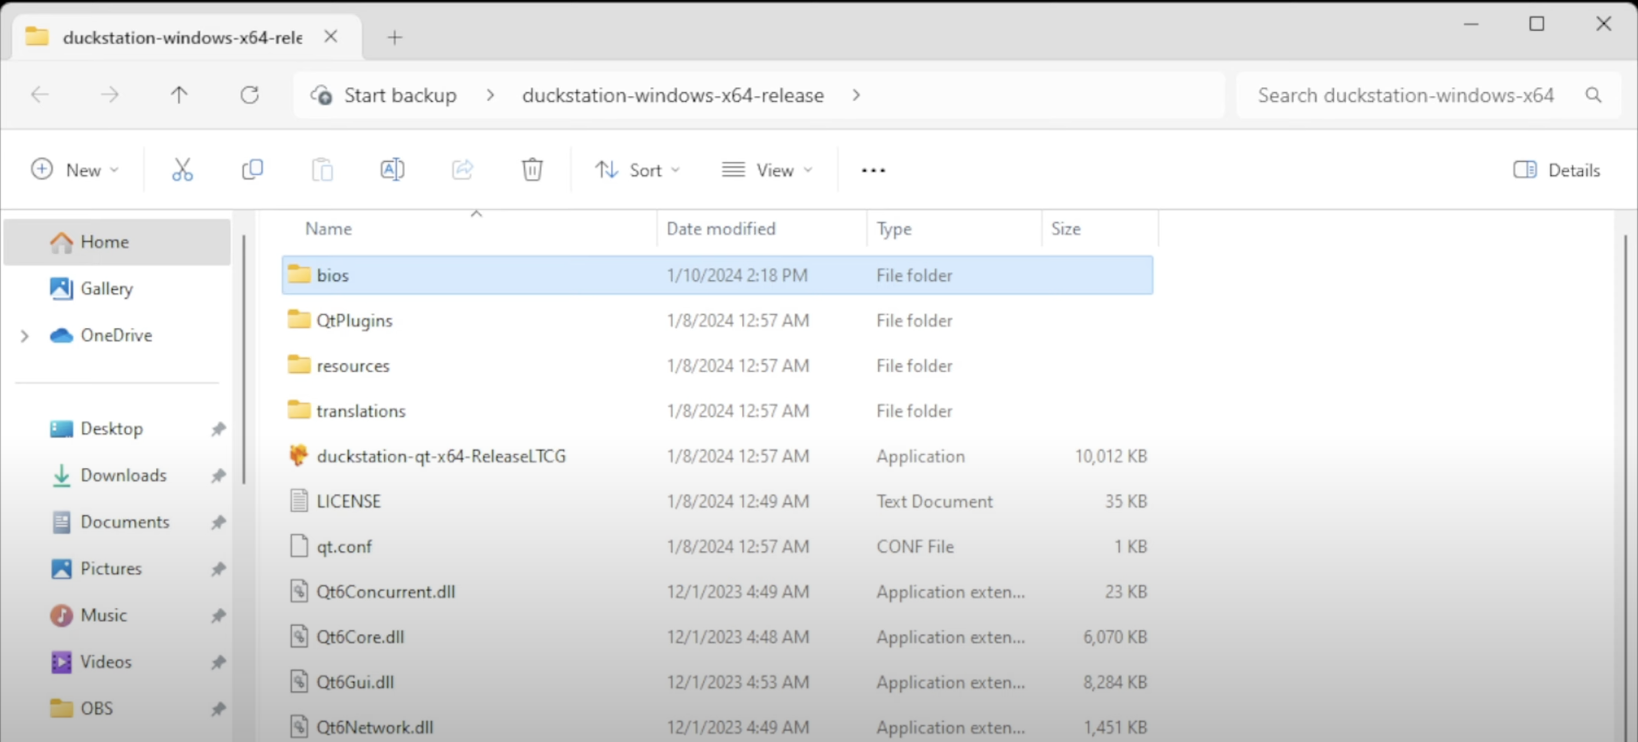
Task: Maximize the File Explorer window
Action: 1537,24
